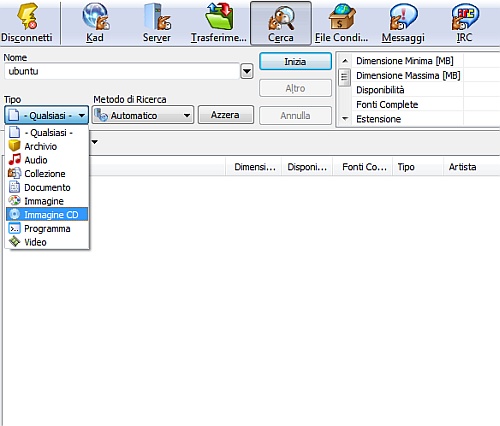500x426 pixels.
Task: Choose Archivio file type option
Action: (x=47, y=146)
